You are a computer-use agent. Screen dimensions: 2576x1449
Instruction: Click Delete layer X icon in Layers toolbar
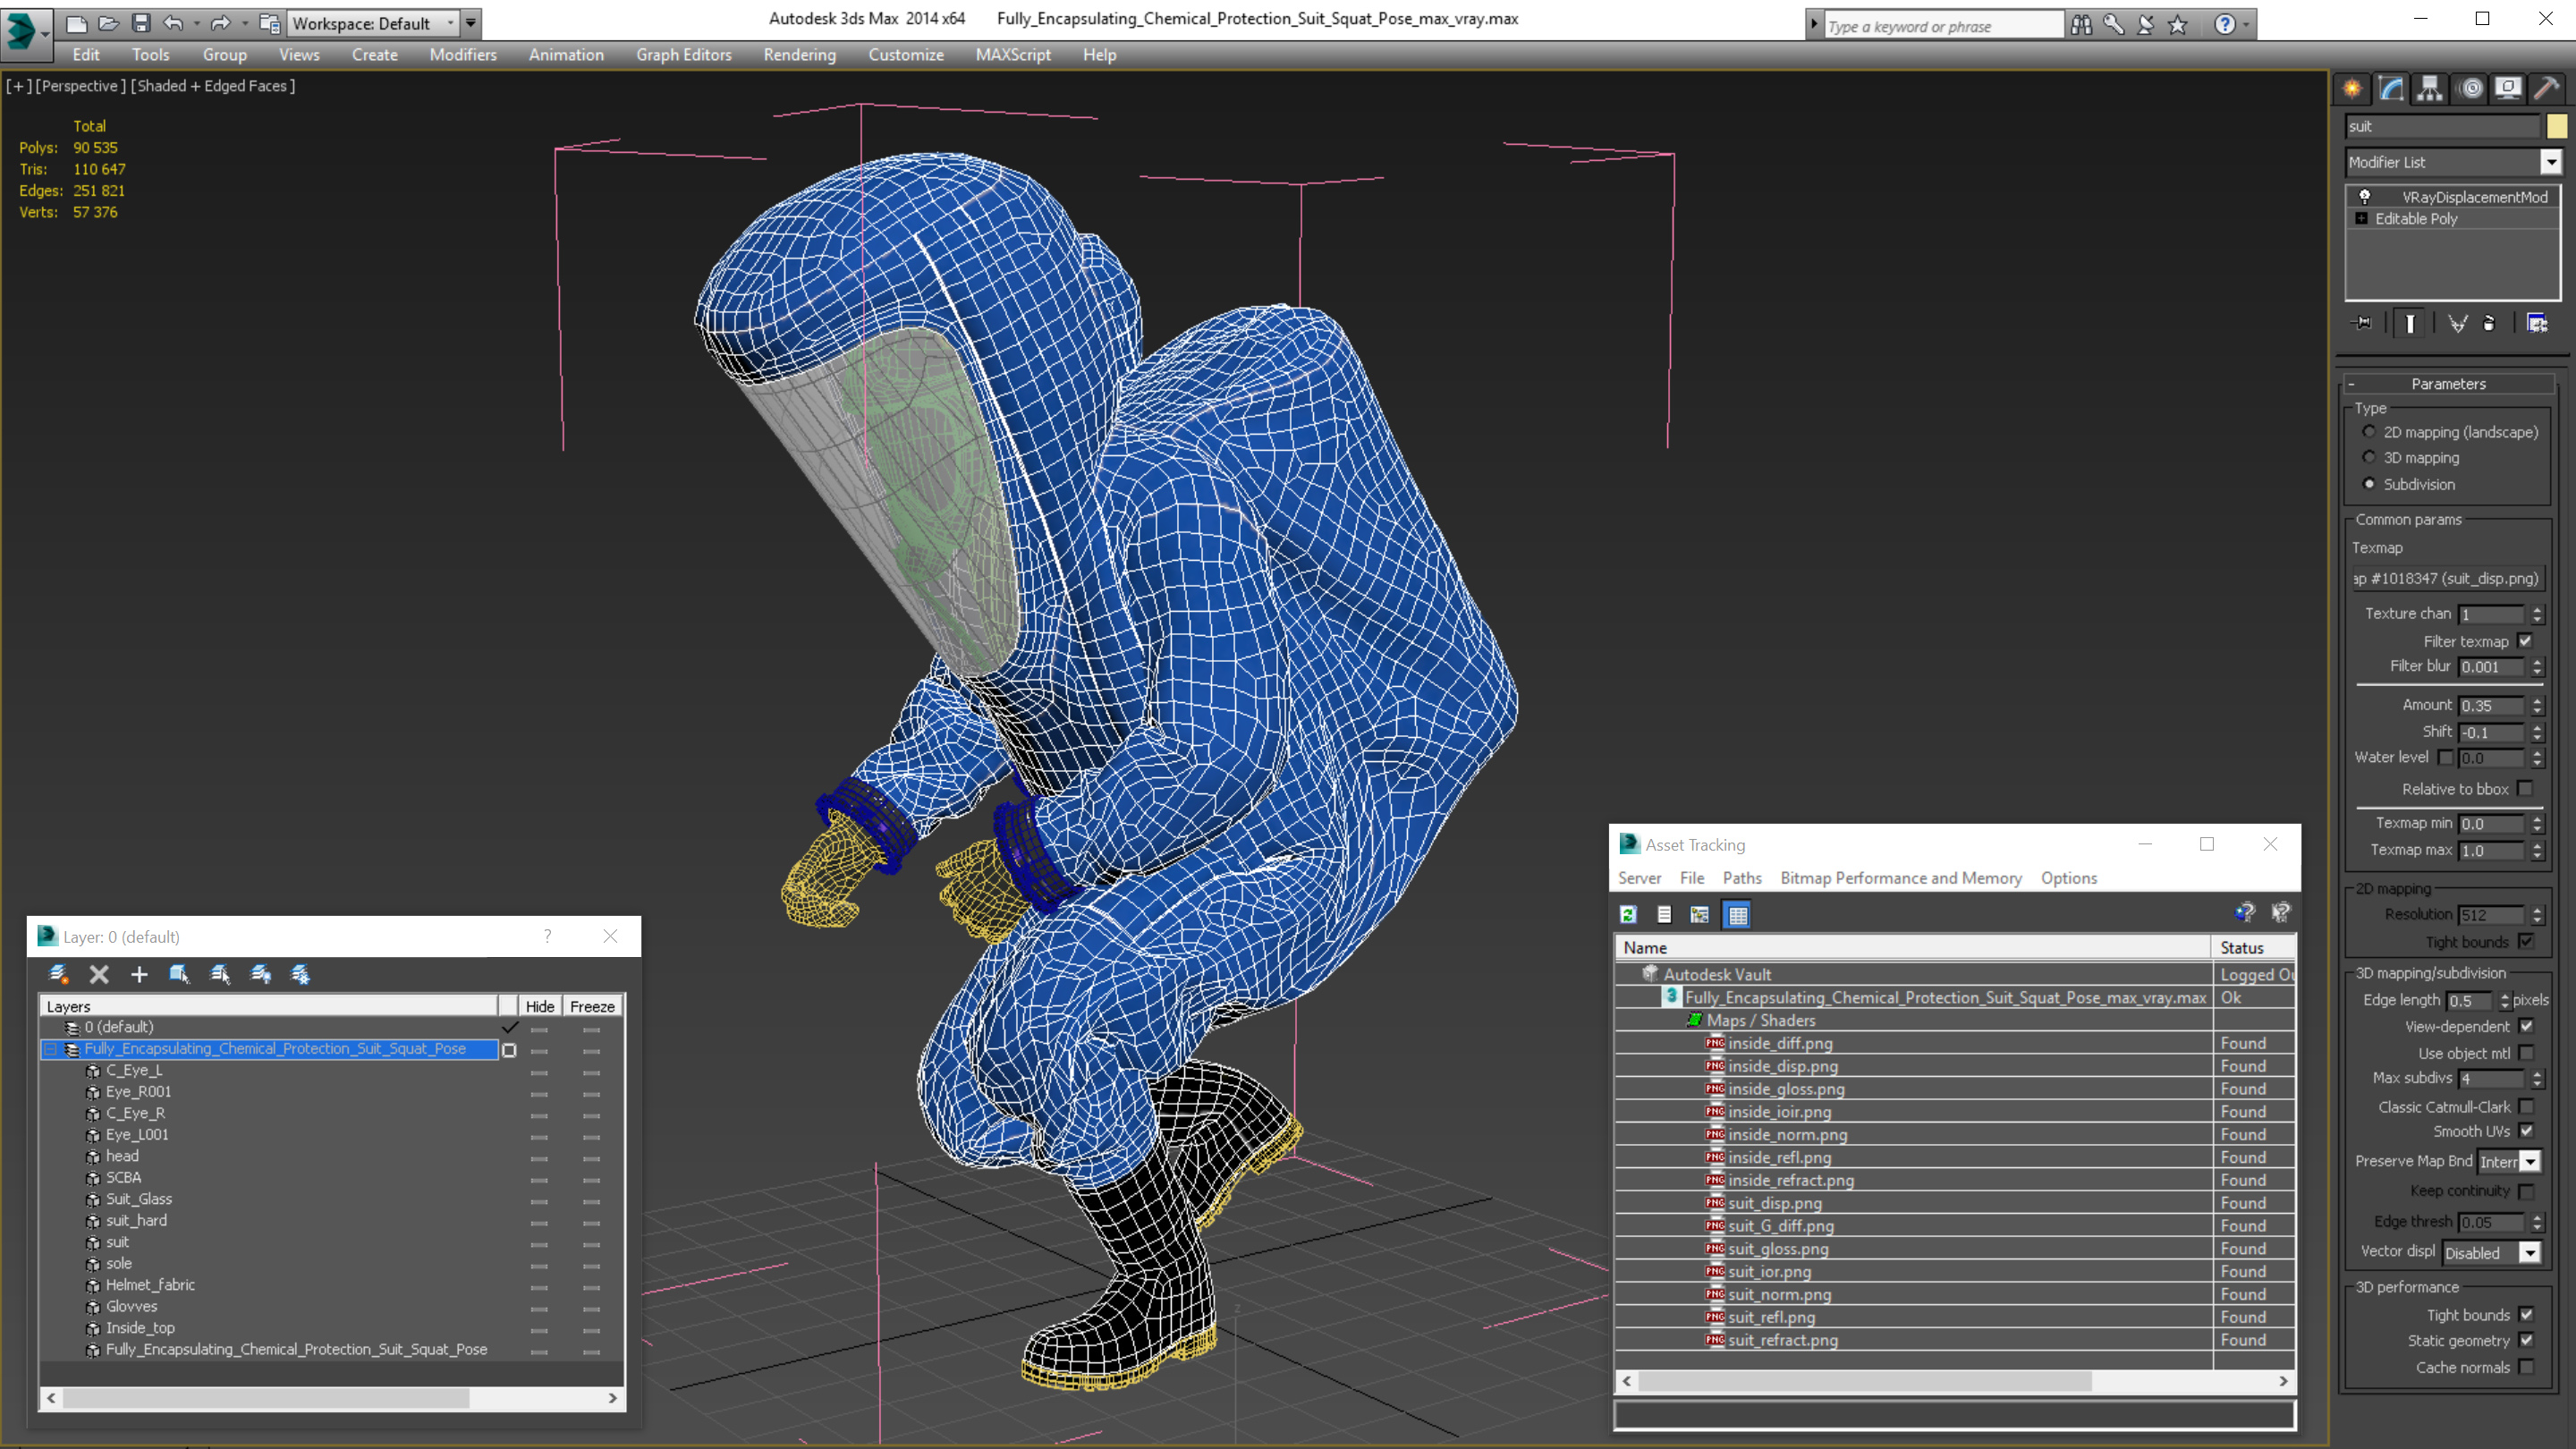(99, 974)
